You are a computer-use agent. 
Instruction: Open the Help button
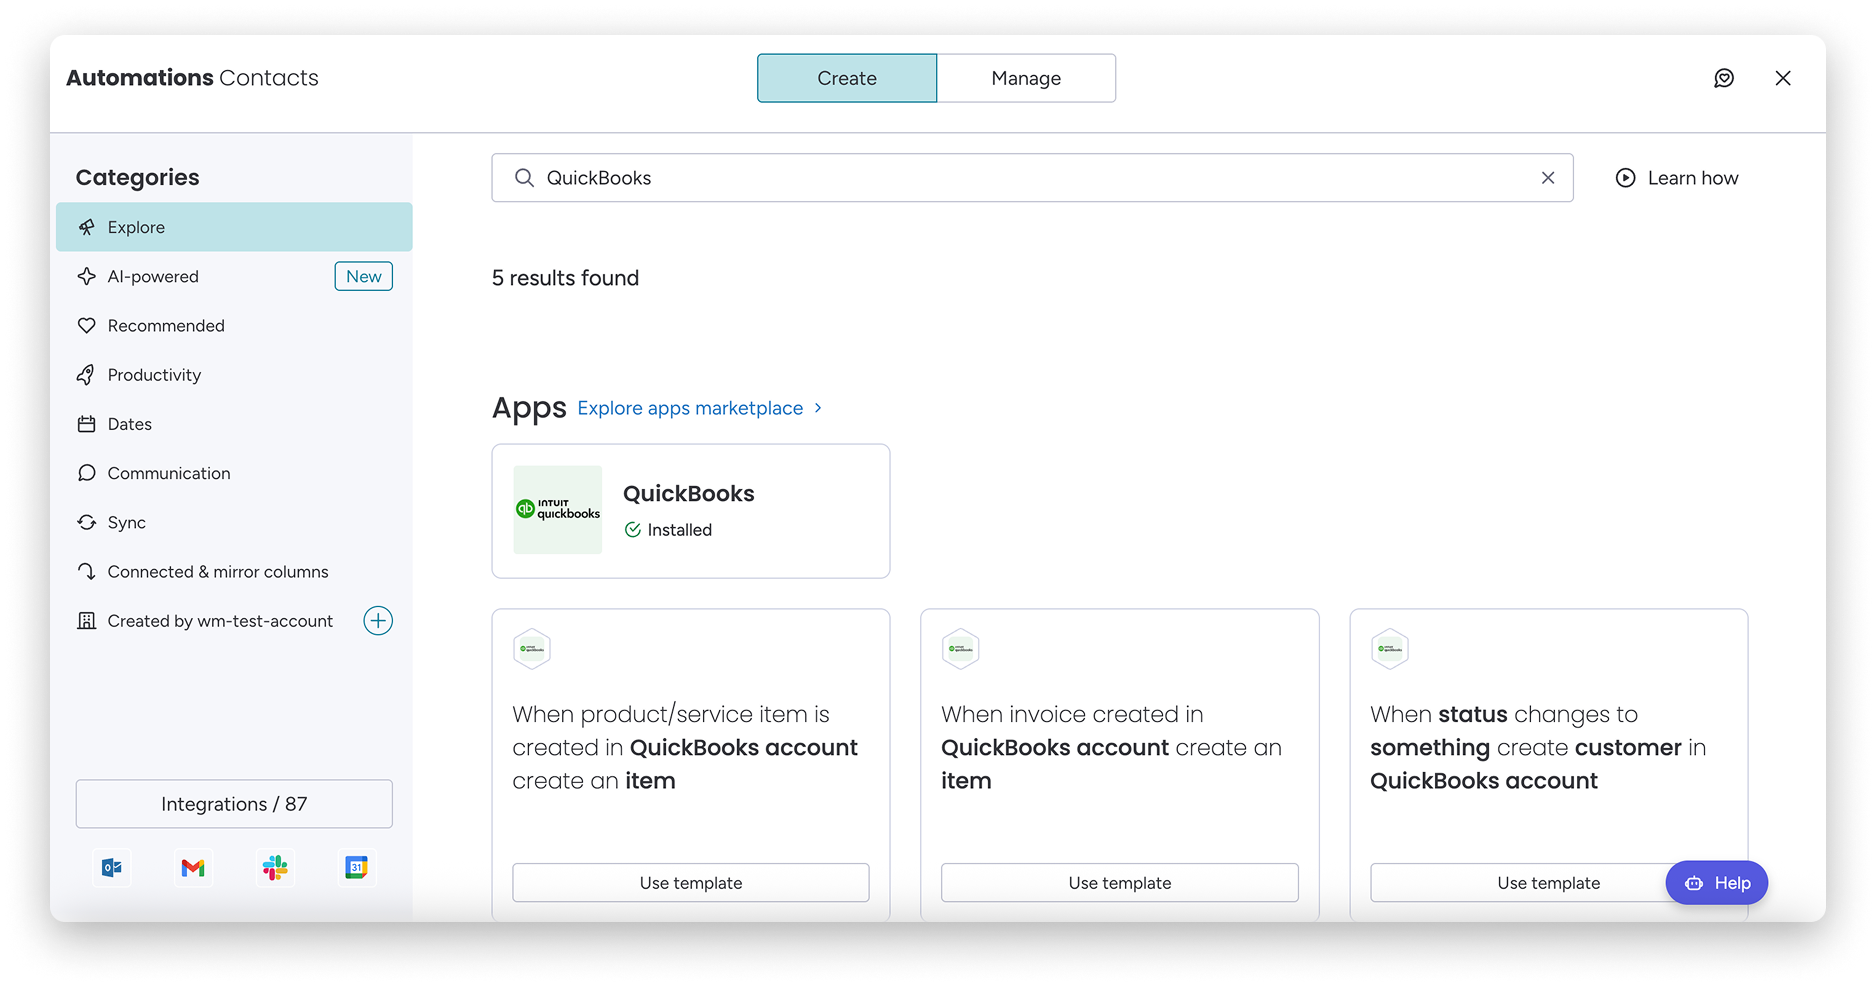pos(1717,883)
